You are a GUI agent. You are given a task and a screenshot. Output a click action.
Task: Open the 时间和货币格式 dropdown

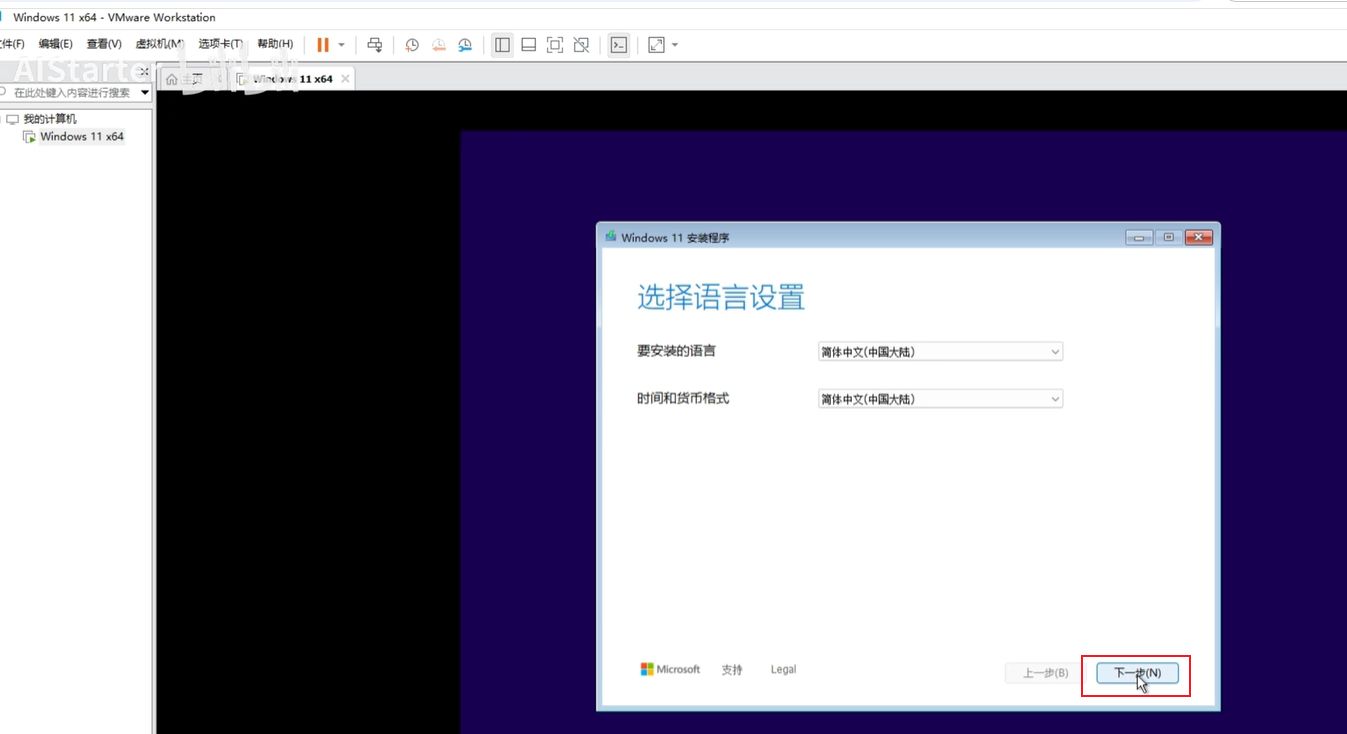(x=940, y=399)
